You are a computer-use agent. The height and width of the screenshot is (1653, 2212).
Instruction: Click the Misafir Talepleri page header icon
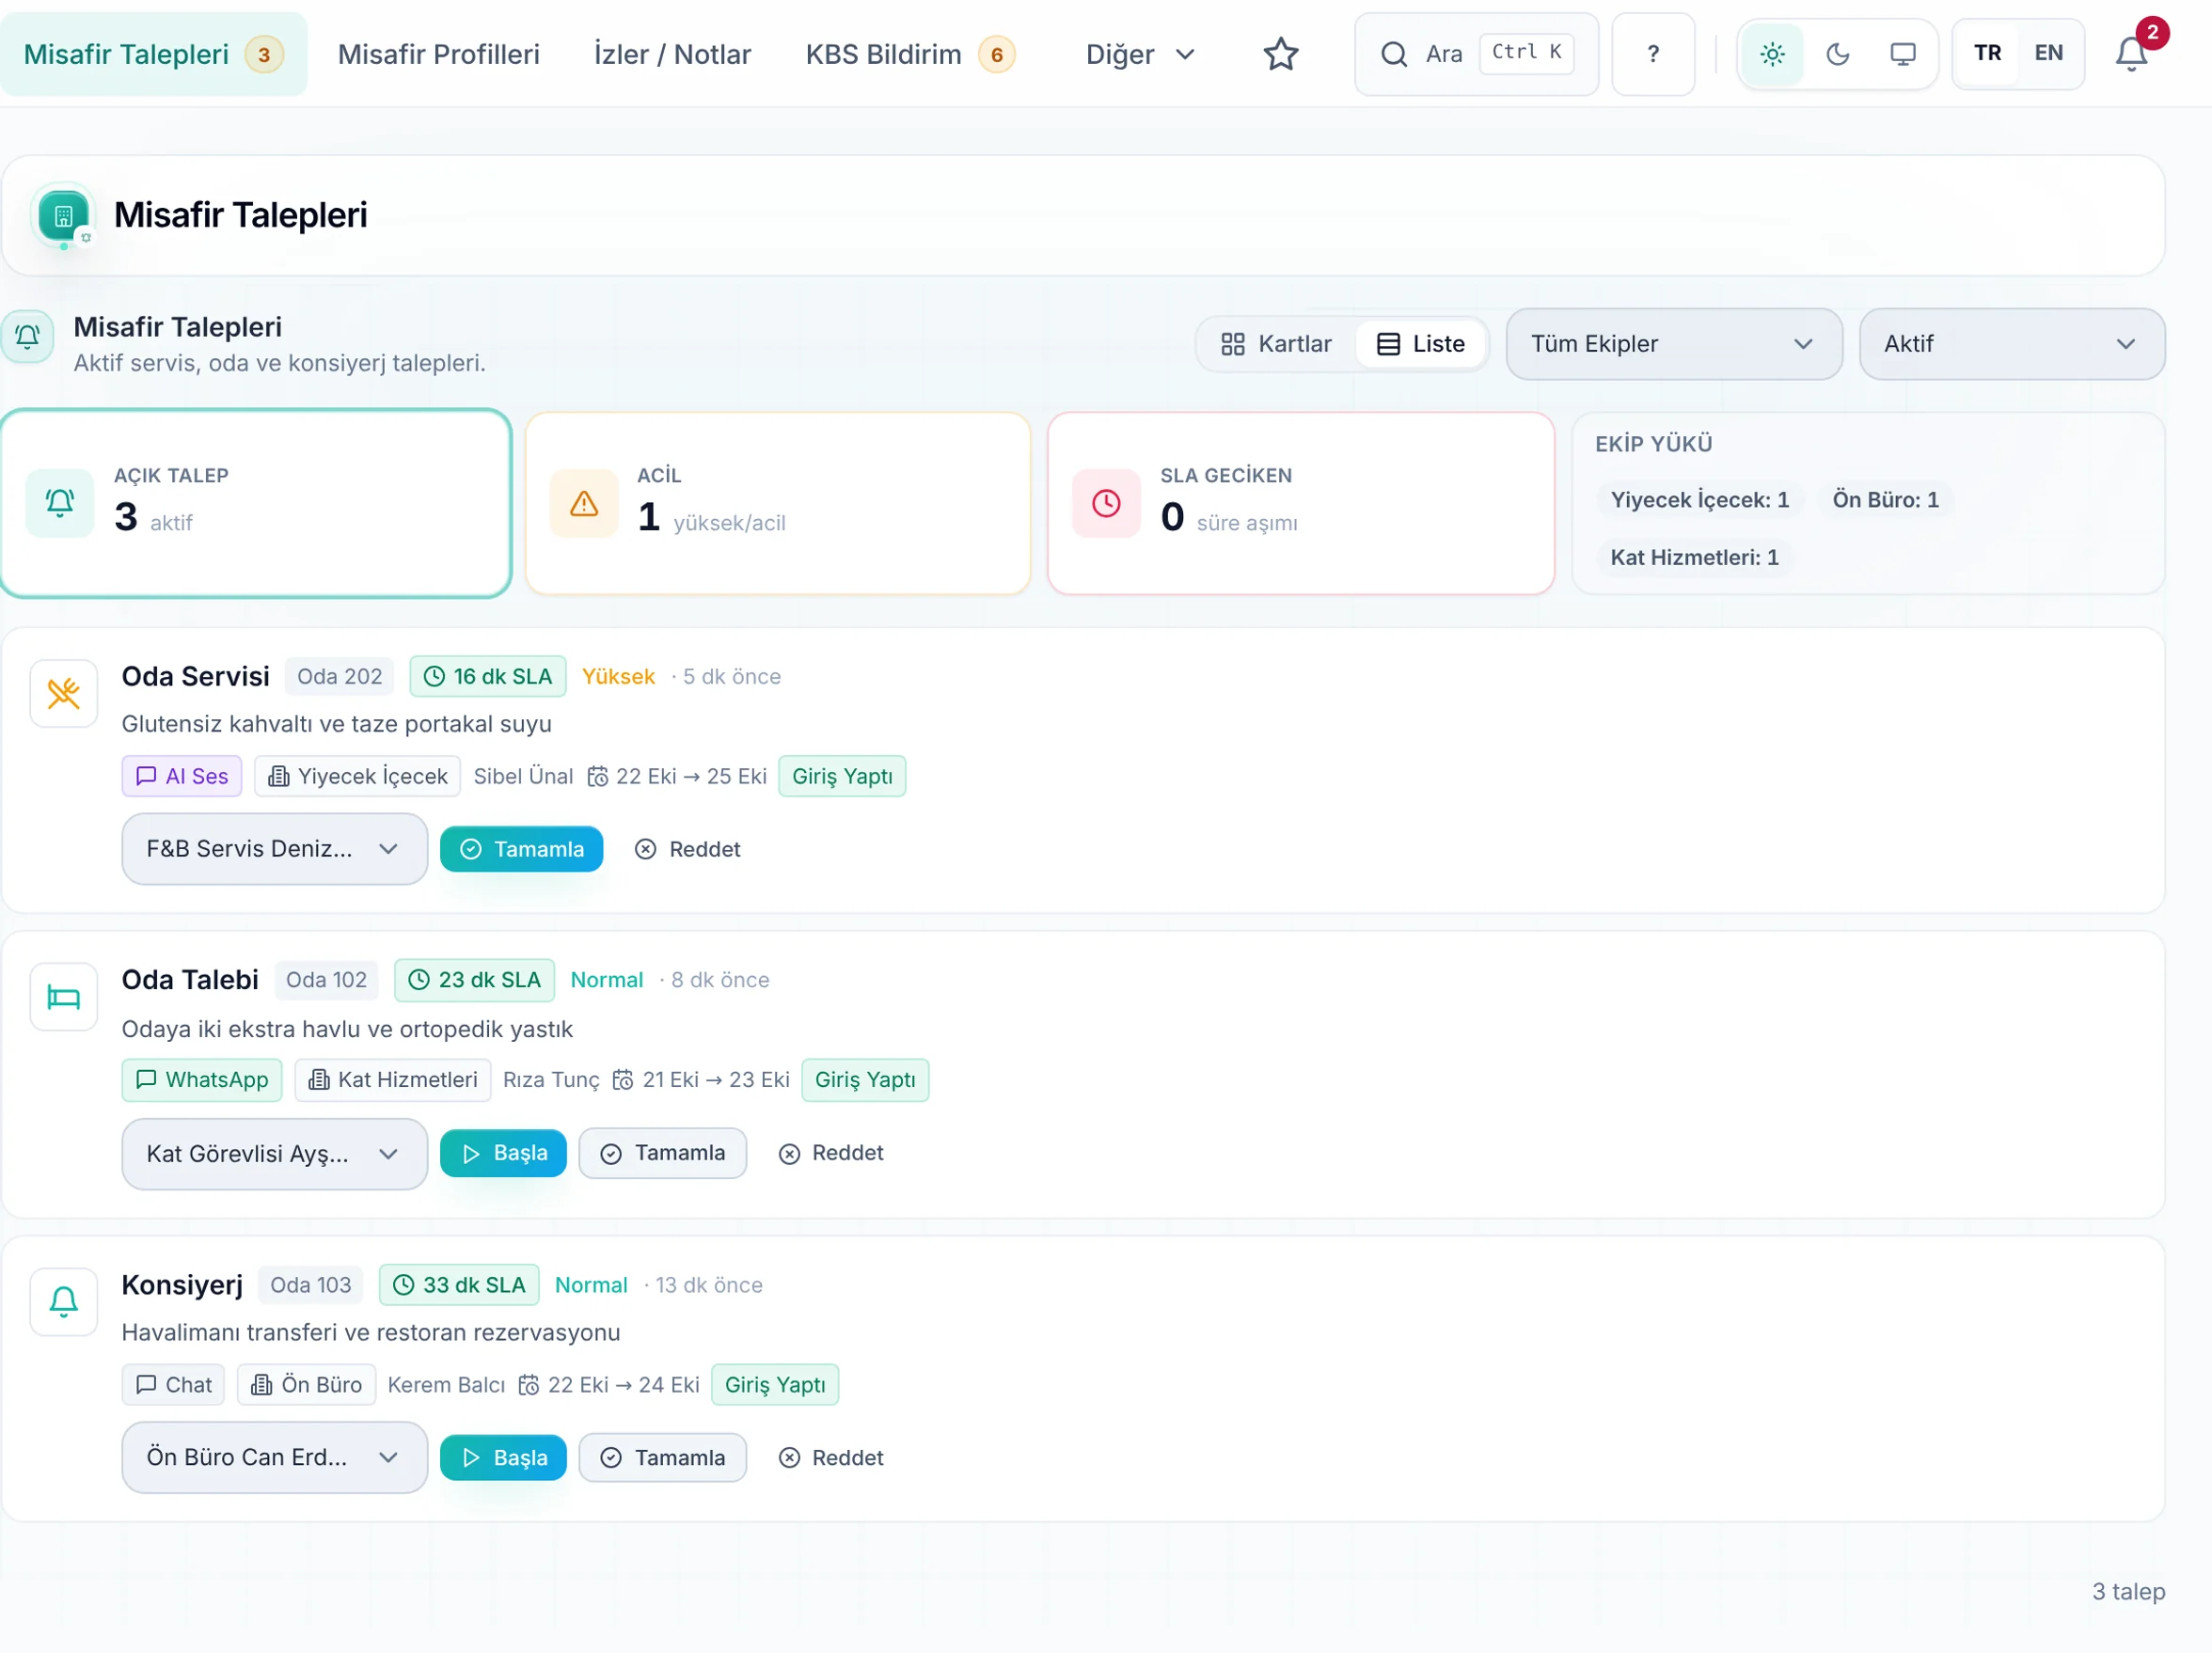(x=63, y=215)
